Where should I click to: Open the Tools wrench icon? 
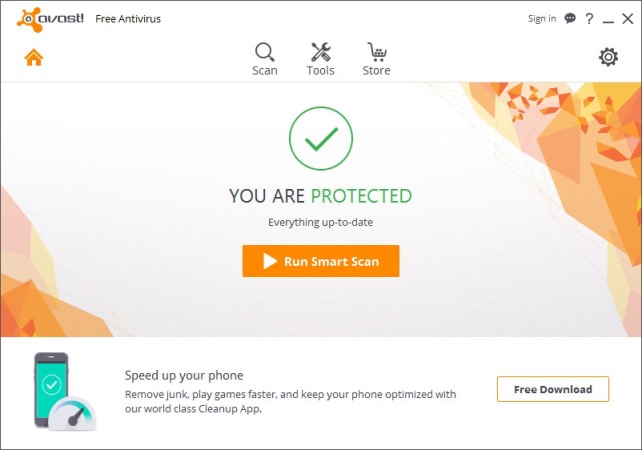click(x=321, y=52)
